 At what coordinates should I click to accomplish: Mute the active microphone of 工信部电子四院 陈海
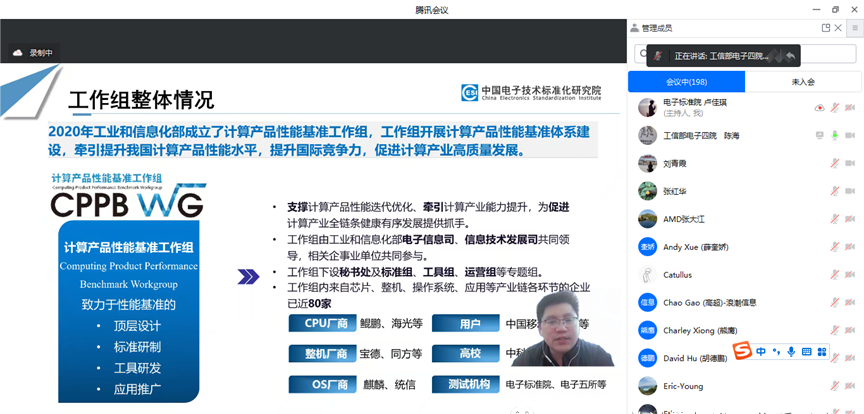(x=835, y=135)
